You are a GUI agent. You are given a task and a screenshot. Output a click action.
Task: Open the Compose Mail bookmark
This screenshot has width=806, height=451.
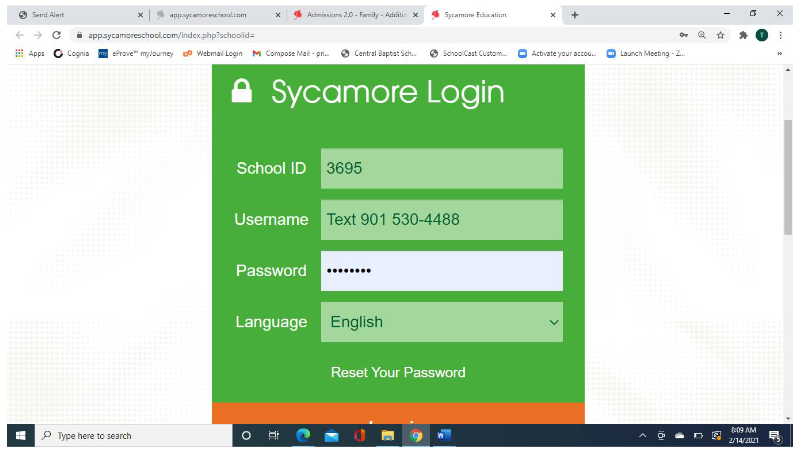pyautogui.click(x=290, y=53)
